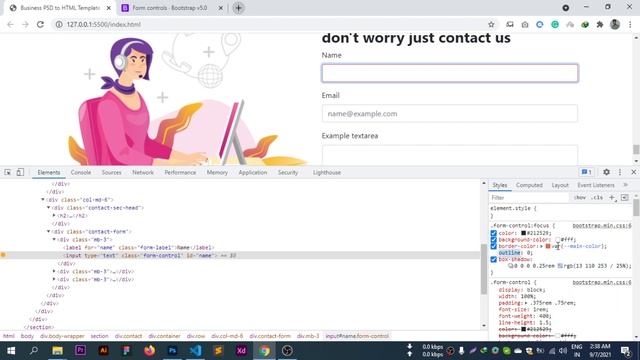Open Adobe XD from the taskbar
Viewport: 640px width, 360px height.
(241, 351)
